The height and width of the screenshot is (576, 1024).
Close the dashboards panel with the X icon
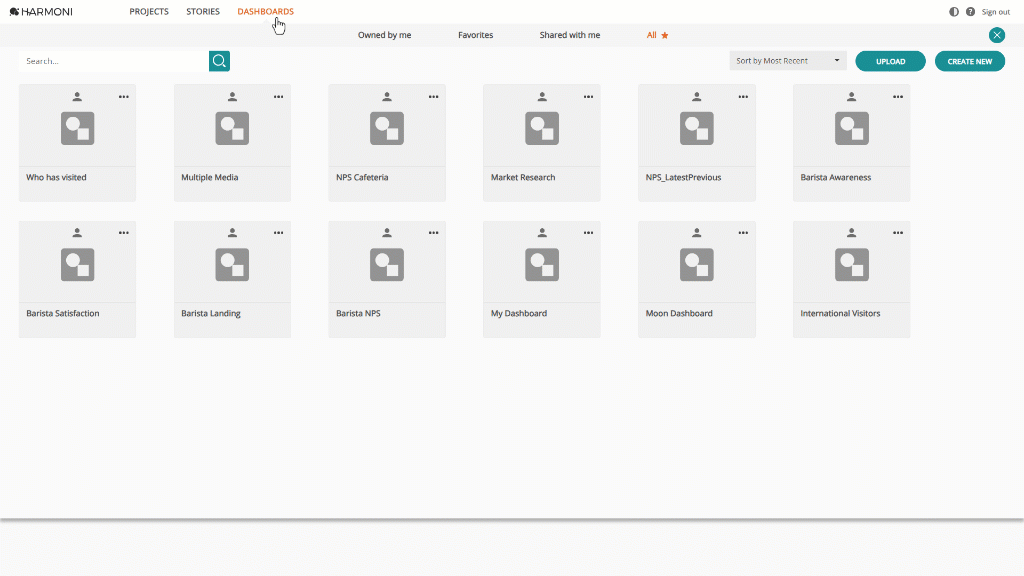point(997,35)
